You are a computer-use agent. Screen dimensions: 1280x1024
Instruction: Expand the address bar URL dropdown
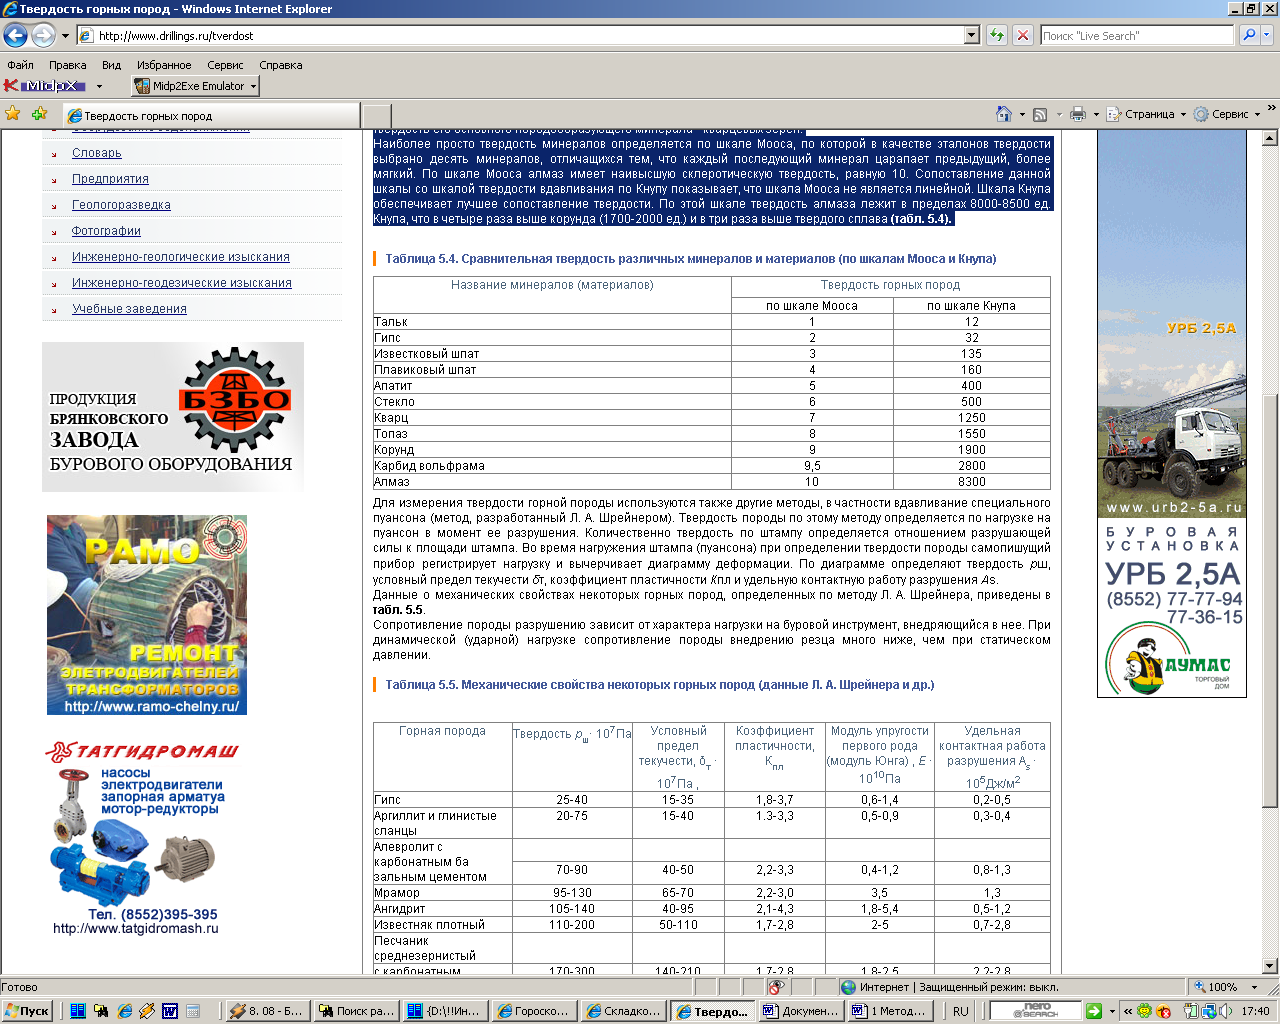click(x=971, y=35)
